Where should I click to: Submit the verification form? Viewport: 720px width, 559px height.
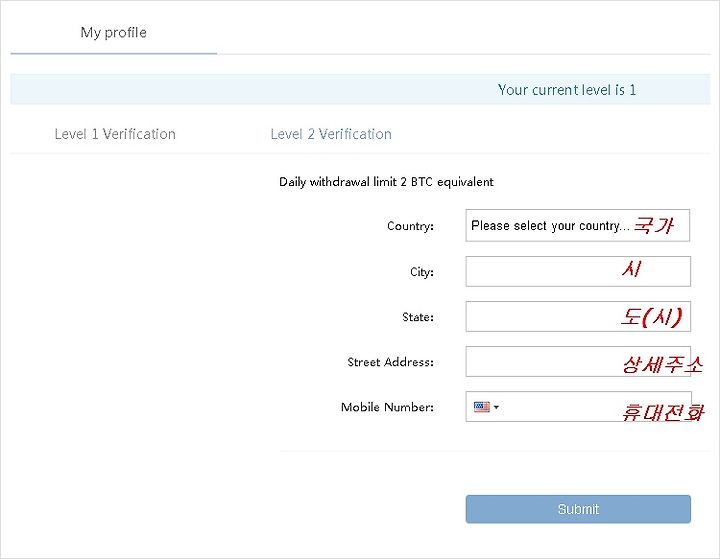(578, 509)
